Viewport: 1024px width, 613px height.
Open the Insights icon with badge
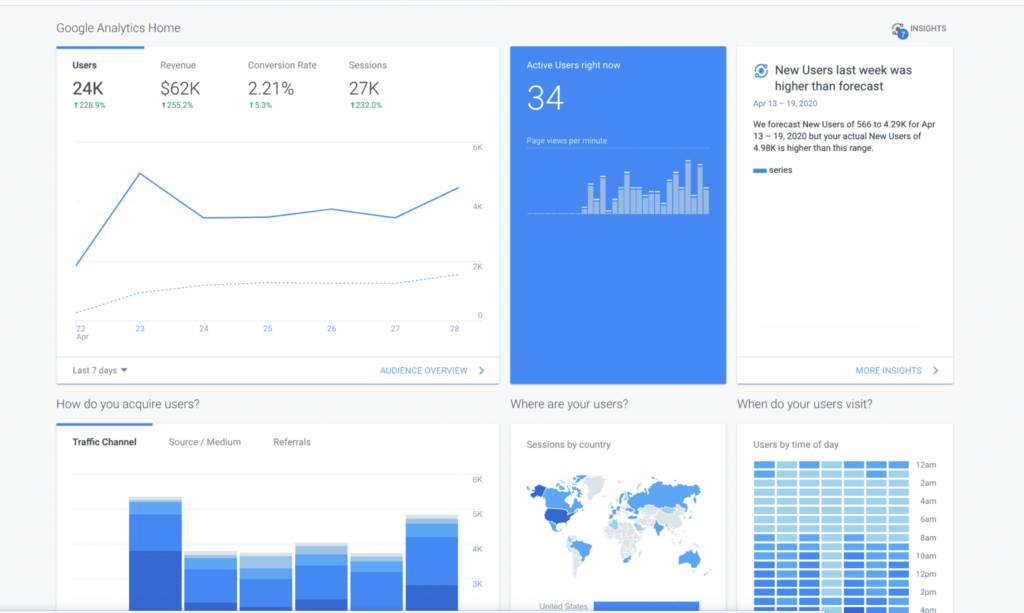point(899,30)
